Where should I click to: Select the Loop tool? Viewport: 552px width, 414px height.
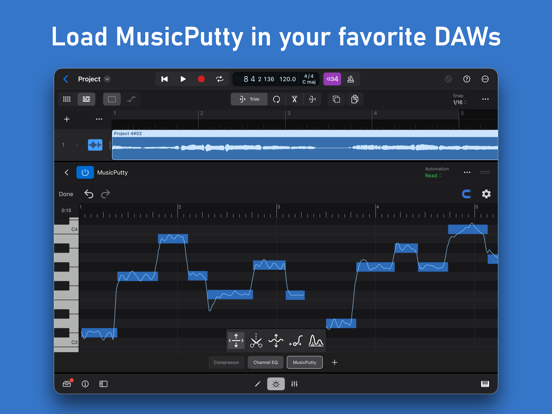click(276, 99)
